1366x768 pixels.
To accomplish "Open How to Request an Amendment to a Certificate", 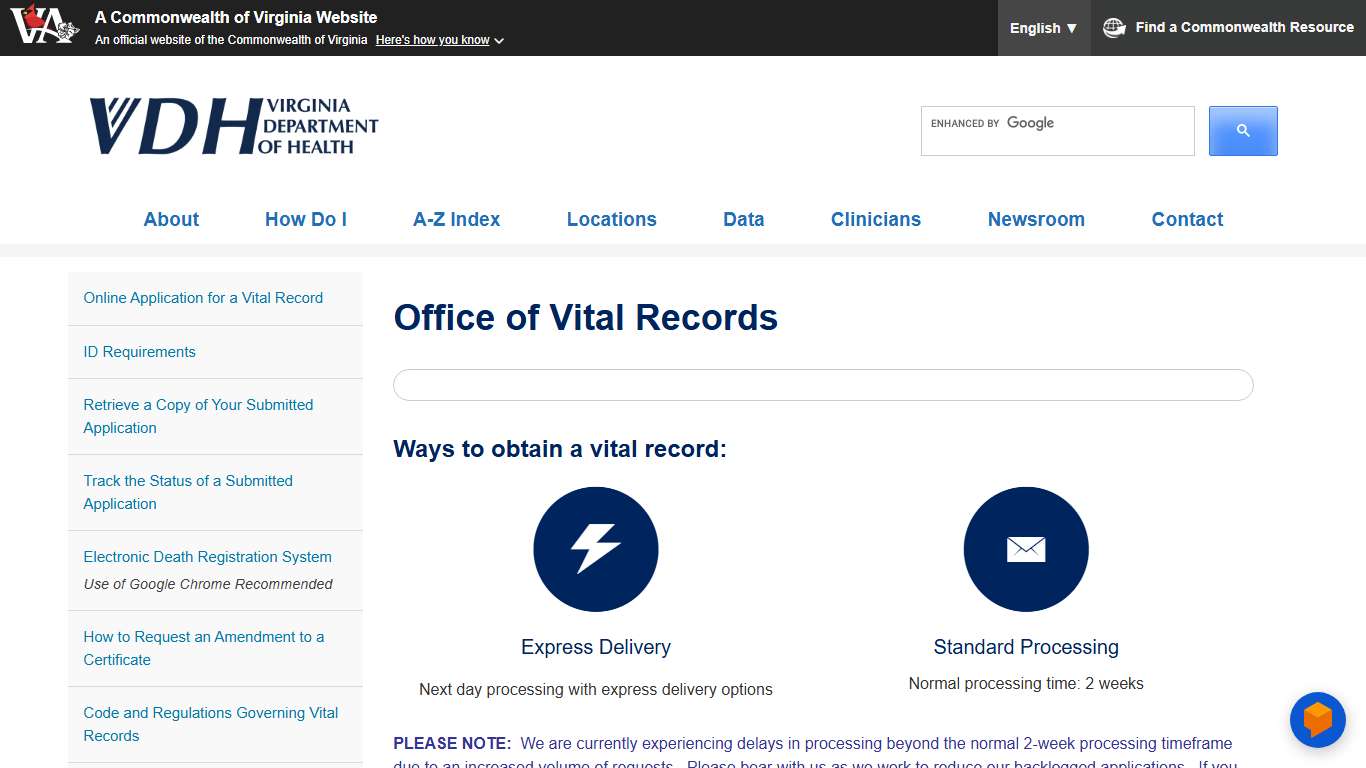I will [x=203, y=648].
